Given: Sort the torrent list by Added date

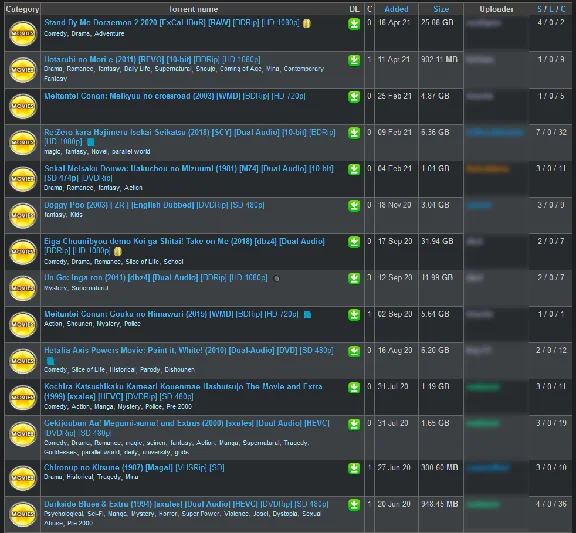Looking at the screenshot, I should pos(396,9).
